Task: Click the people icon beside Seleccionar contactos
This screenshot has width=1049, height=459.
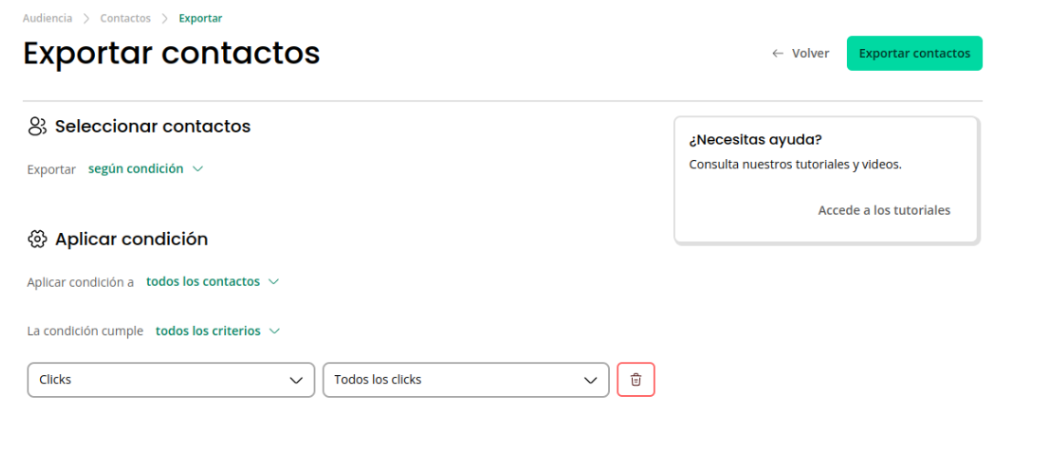Action: click(x=37, y=126)
